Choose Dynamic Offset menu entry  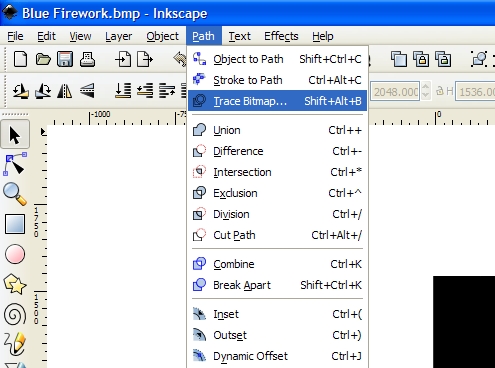coord(277,356)
